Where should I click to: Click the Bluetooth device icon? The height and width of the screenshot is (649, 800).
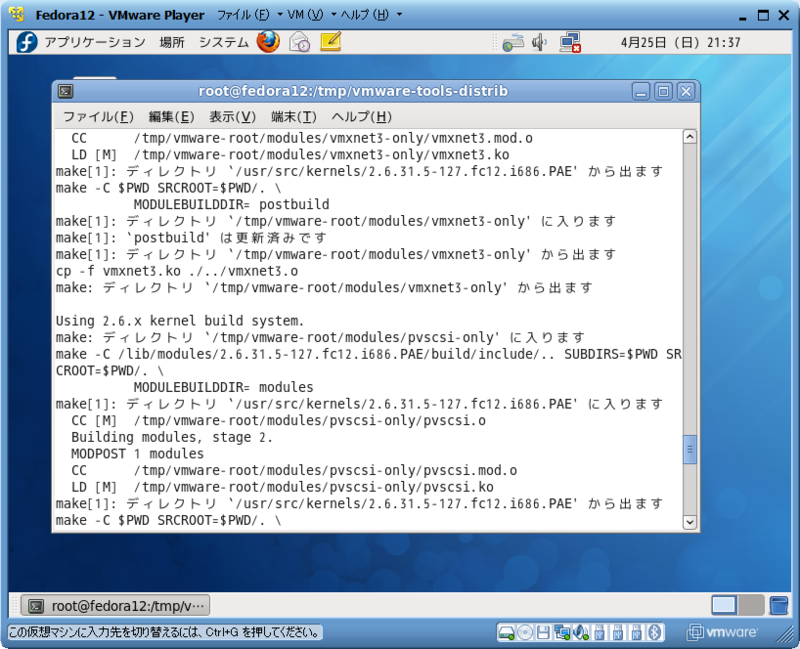coord(655,633)
